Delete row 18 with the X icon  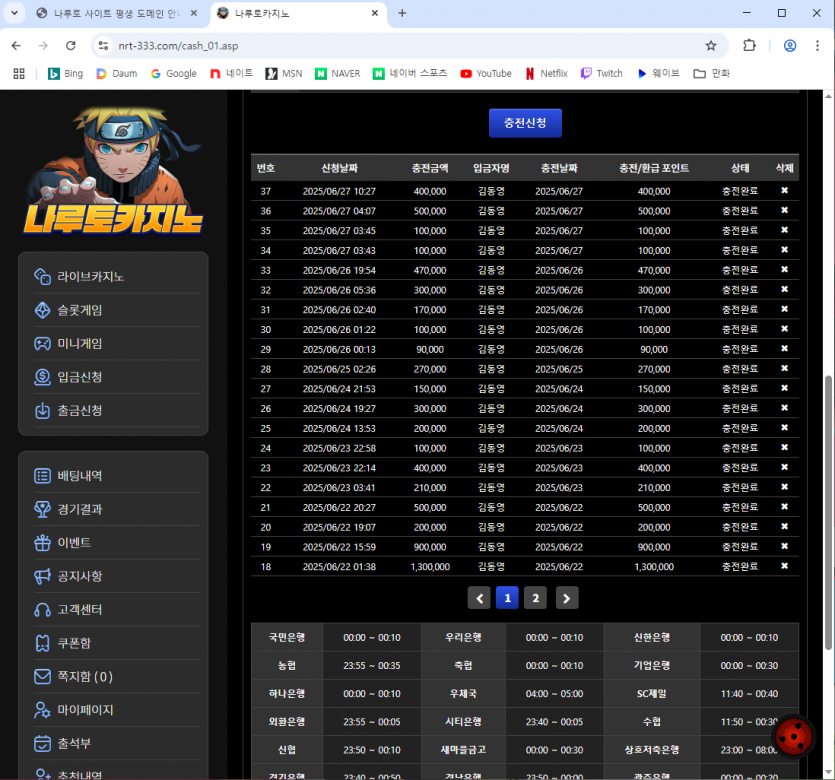tap(784, 566)
